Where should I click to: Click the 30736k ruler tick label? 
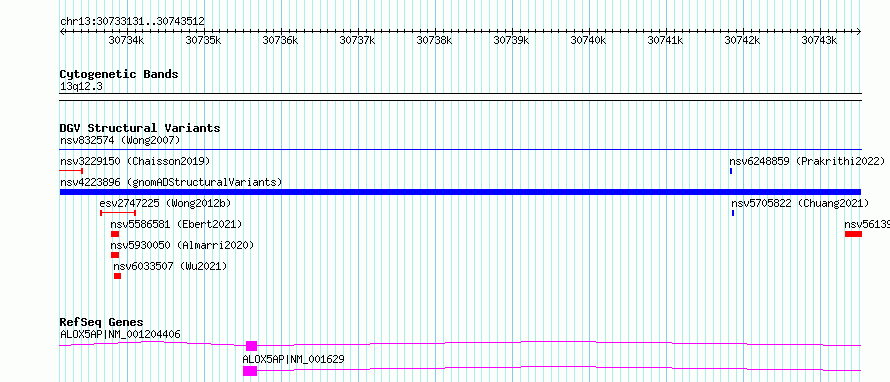280,40
